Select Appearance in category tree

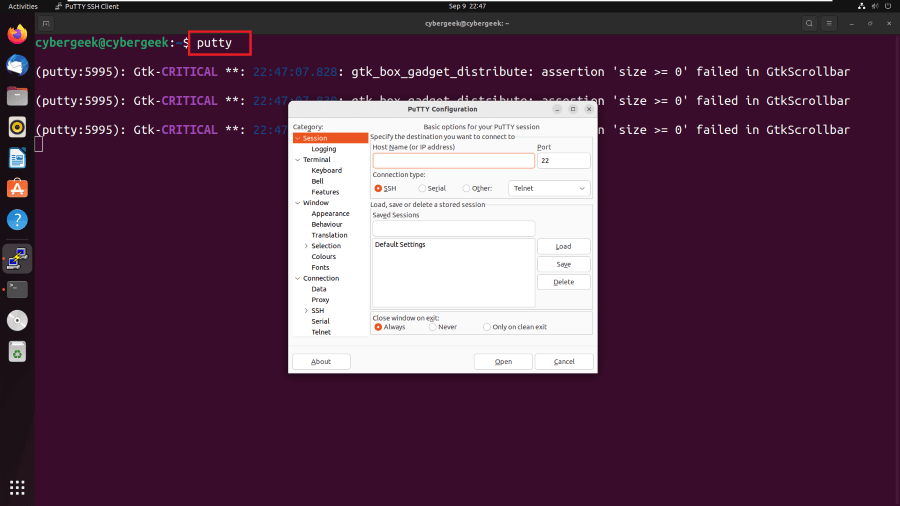click(331, 213)
